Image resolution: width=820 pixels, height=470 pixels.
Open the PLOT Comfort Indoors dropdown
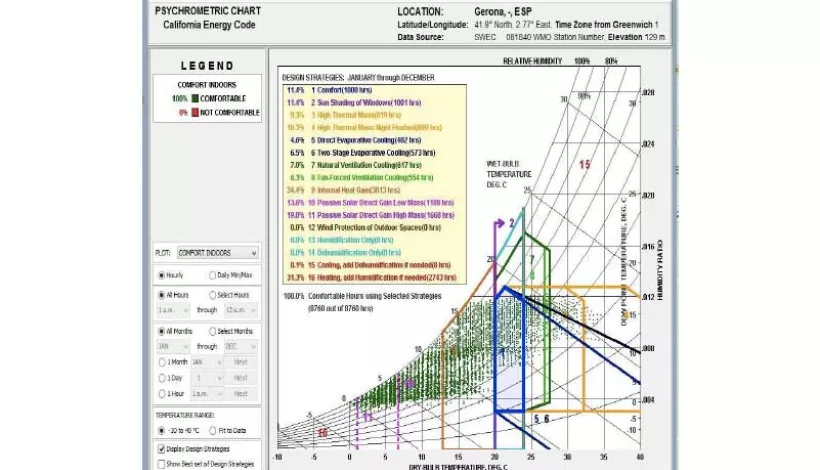point(218,253)
